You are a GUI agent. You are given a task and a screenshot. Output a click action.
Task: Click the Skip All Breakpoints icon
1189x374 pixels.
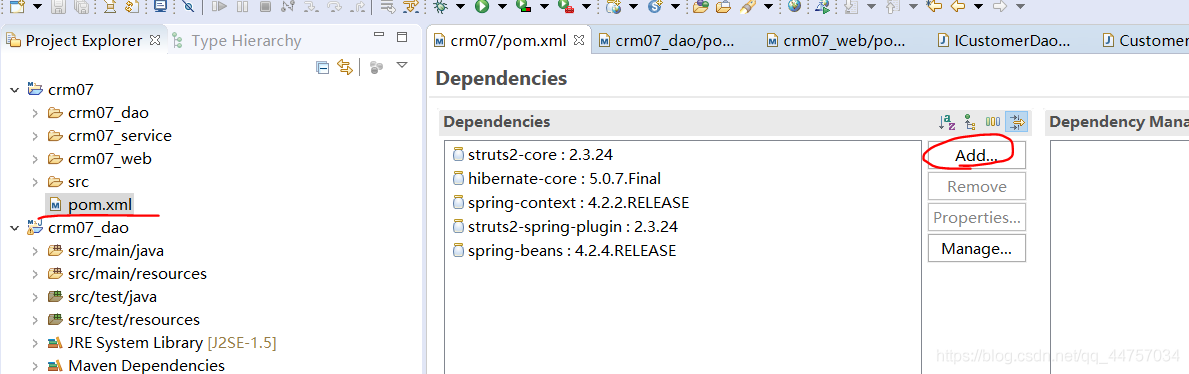[188, 7]
